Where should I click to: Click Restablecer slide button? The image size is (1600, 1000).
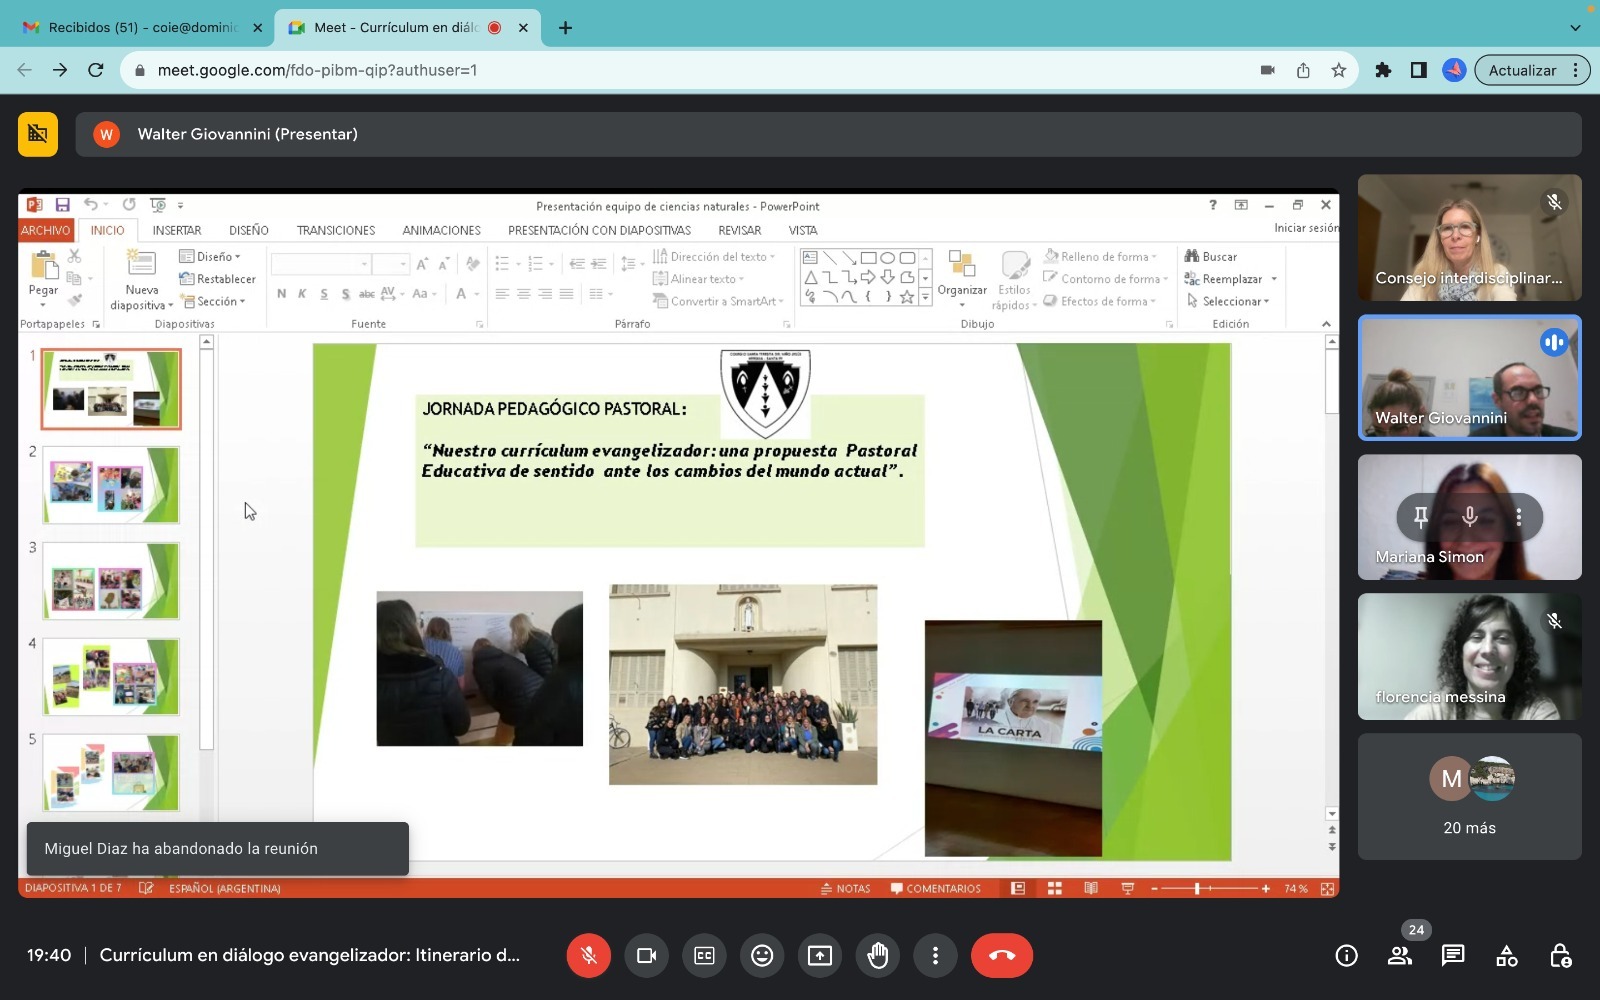pyautogui.click(x=217, y=279)
